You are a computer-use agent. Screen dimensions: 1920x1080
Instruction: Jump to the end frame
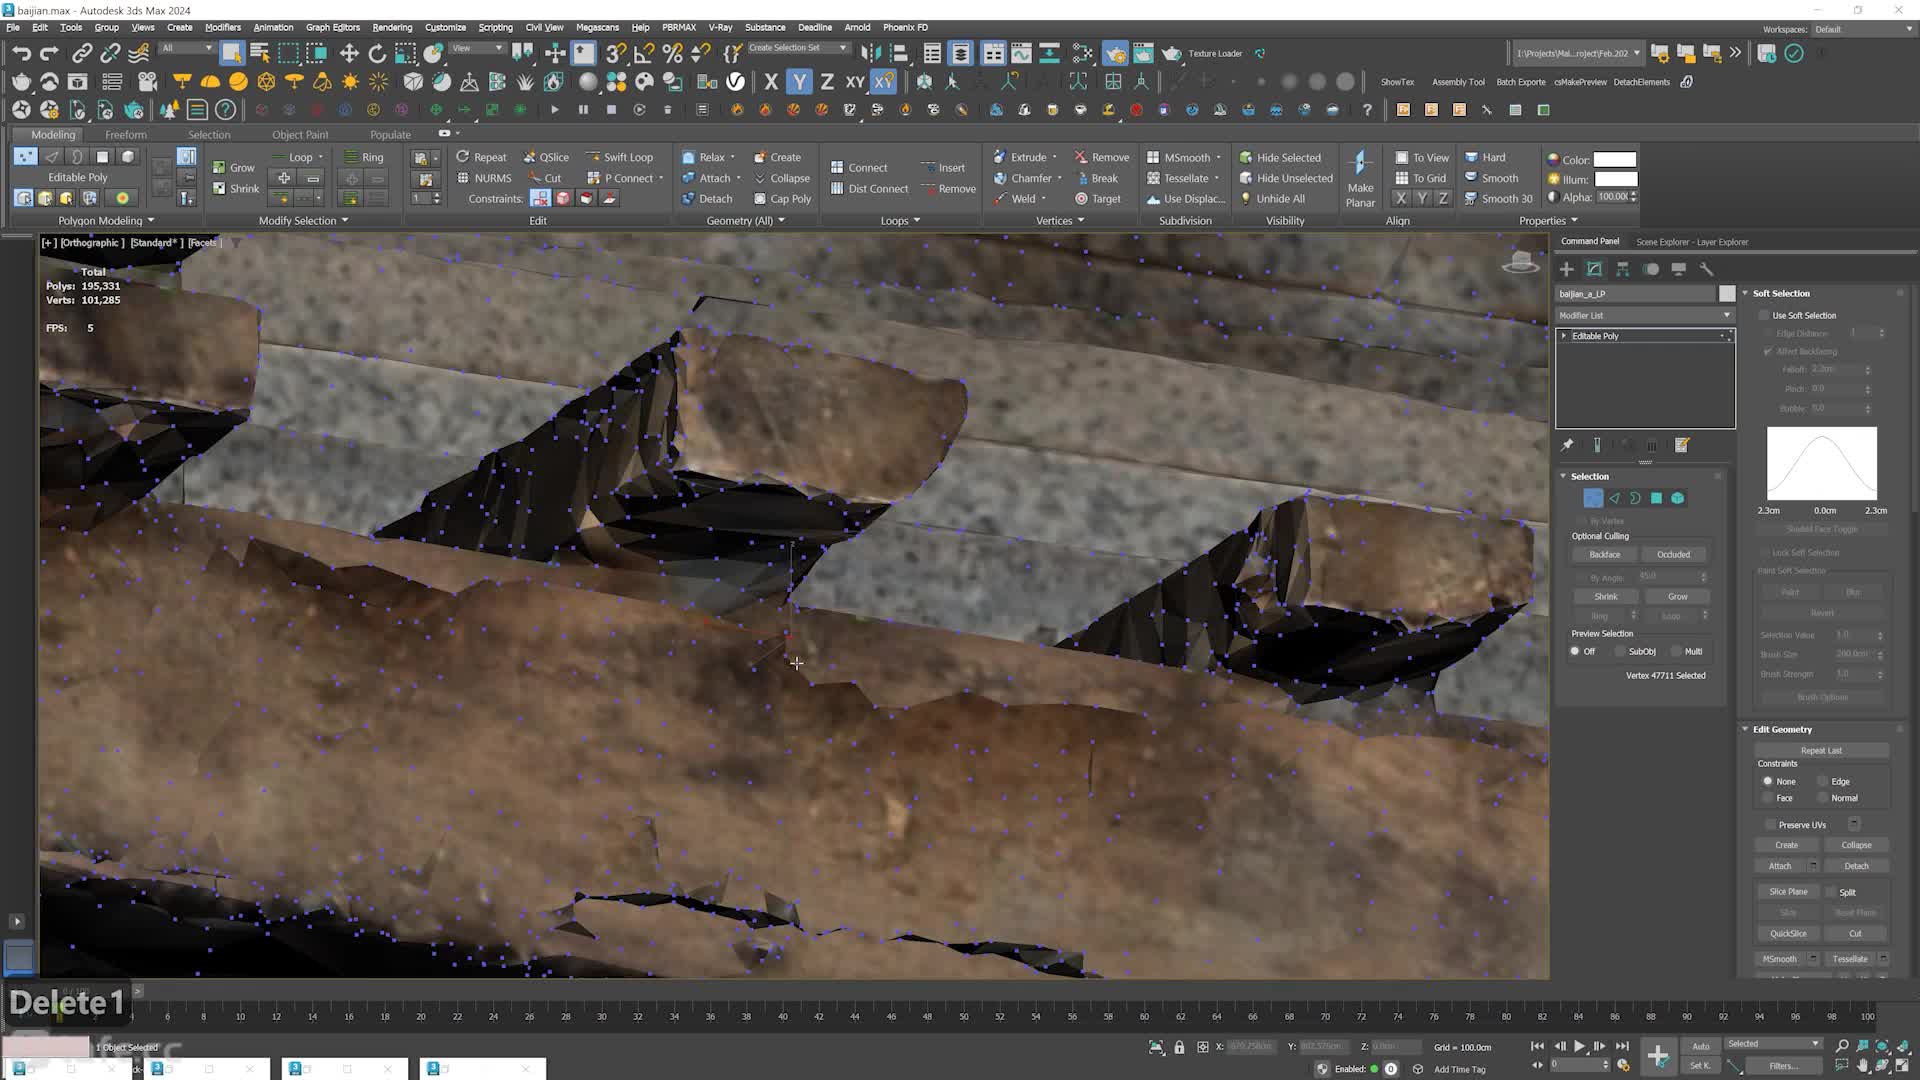[x=1622, y=1046]
